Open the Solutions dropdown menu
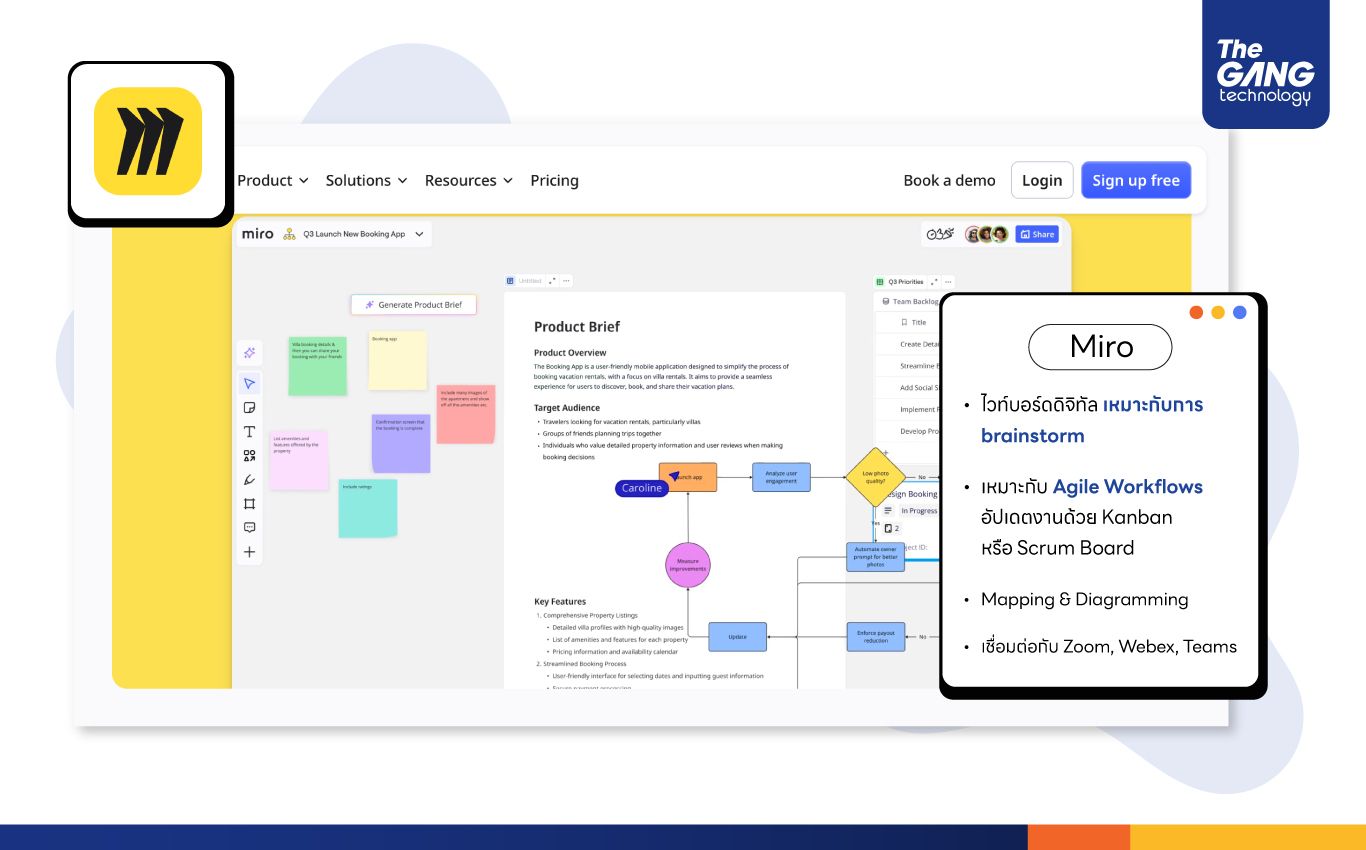The height and width of the screenshot is (850, 1366). click(x=366, y=181)
